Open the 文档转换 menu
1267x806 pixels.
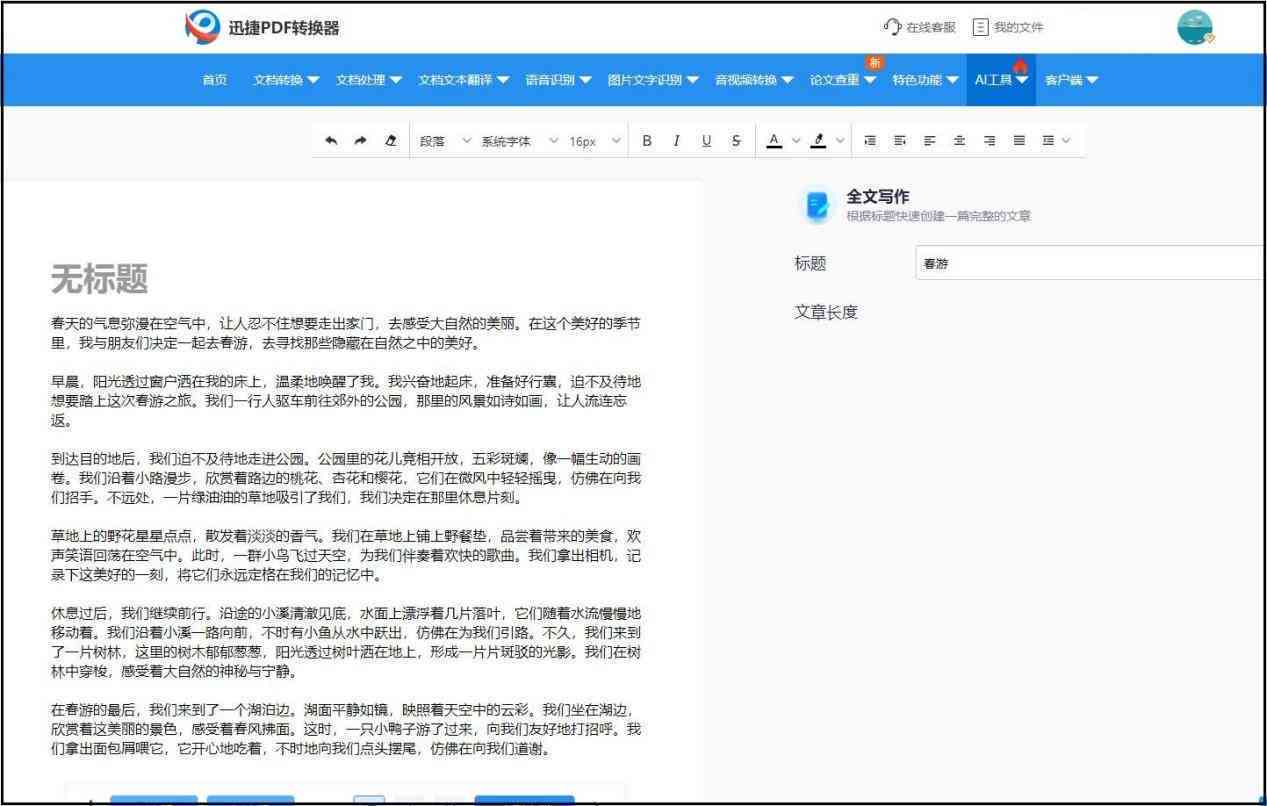pyautogui.click(x=287, y=80)
